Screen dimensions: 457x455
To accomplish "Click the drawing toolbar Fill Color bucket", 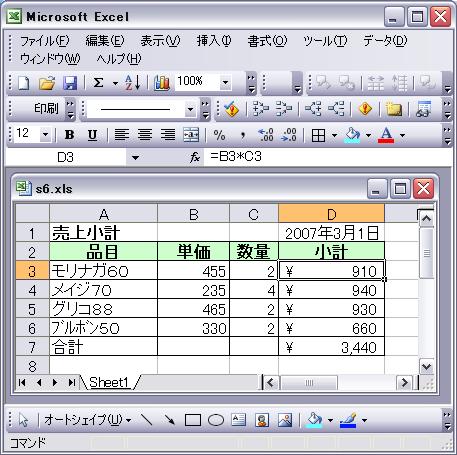I will 315,420.
